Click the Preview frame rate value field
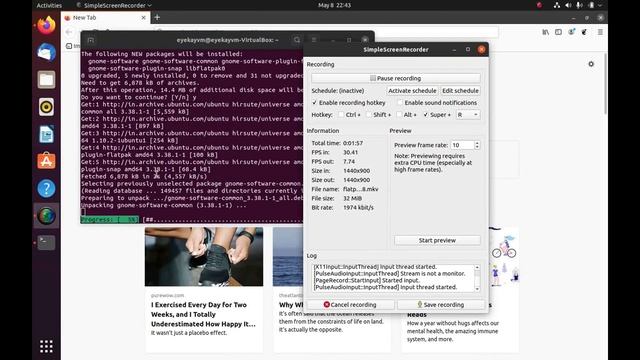Viewport: 640px width, 360px height. pos(462,145)
